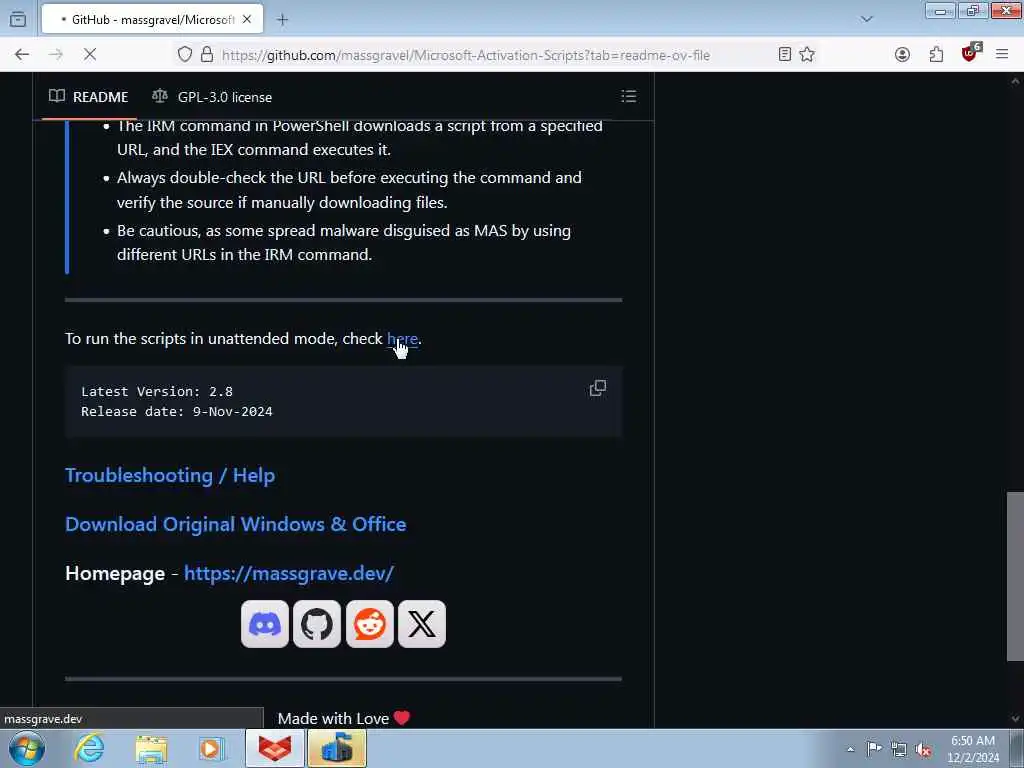Click the URL address bar
The image size is (1024, 768).
tap(466, 55)
